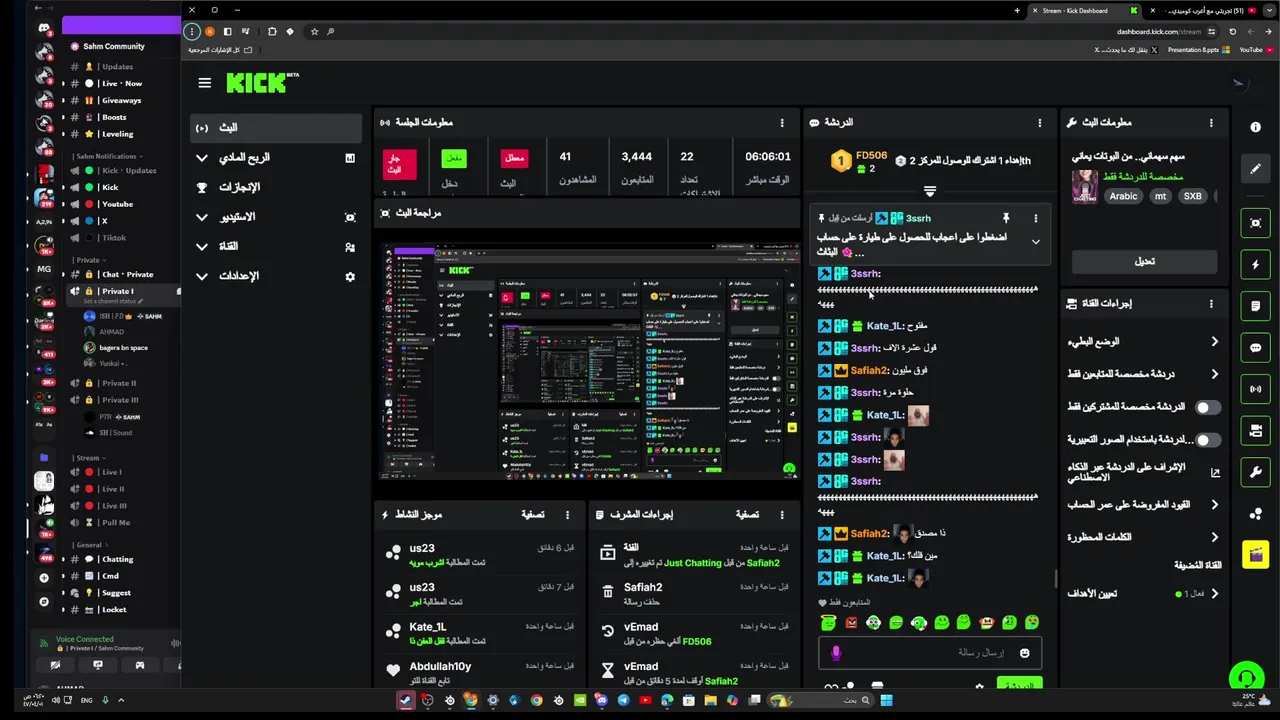Image resolution: width=1280 pixels, height=720 pixels.
Task: Click the send message input field
Action: tap(930, 653)
